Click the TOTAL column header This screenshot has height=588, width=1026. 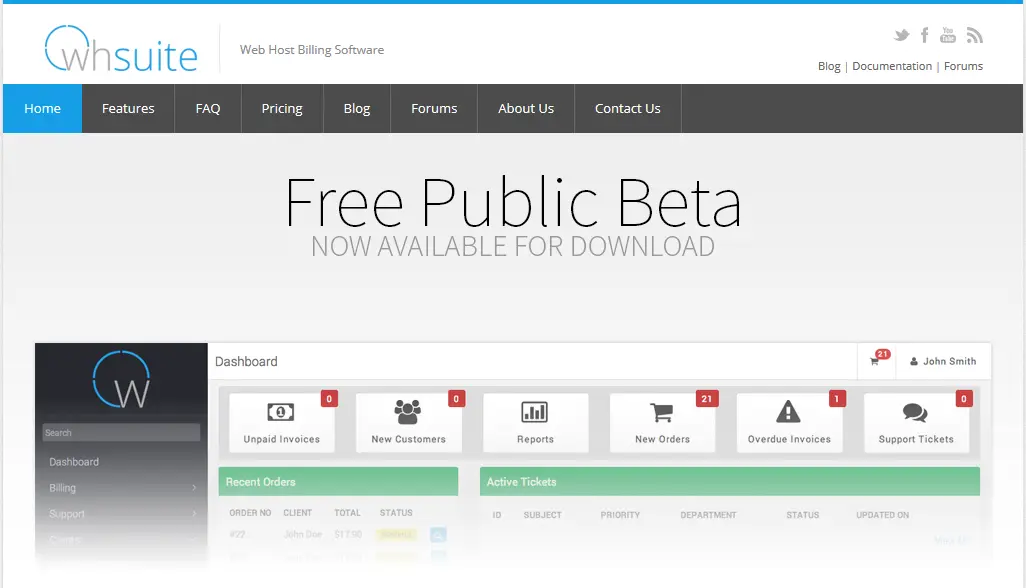pos(347,513)
